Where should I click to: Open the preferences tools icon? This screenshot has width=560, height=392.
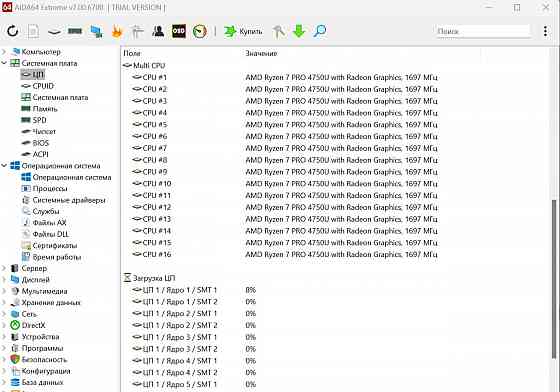click(x=279, y=31)
